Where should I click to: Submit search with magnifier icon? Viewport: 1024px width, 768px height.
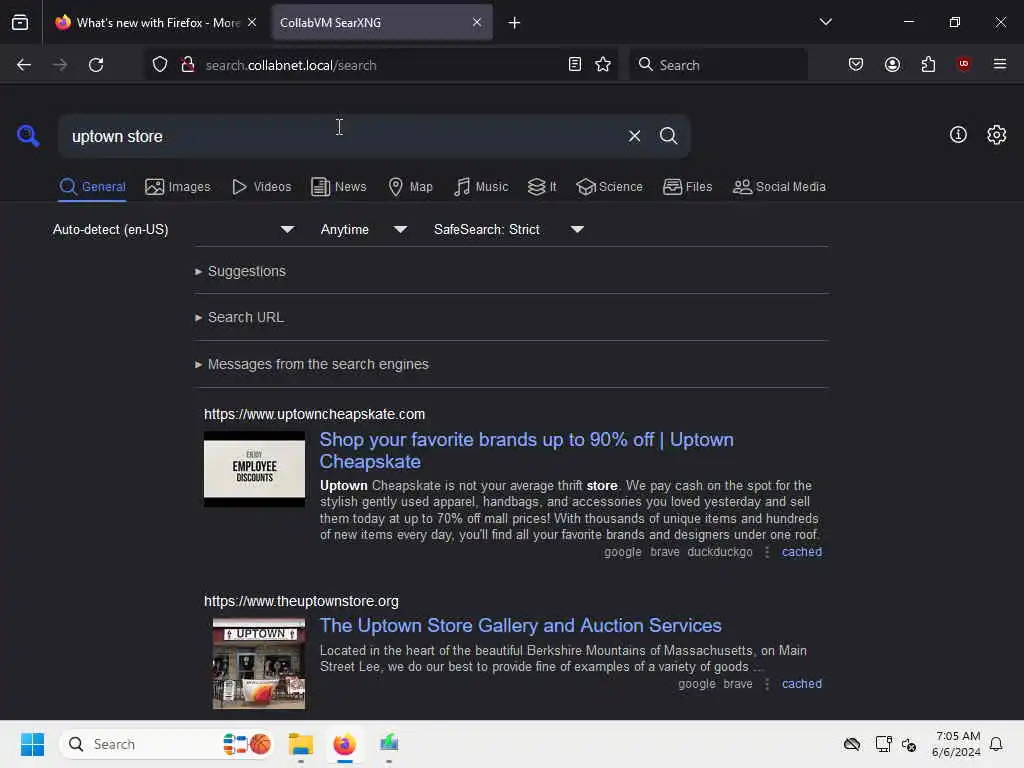pos(668,136)
